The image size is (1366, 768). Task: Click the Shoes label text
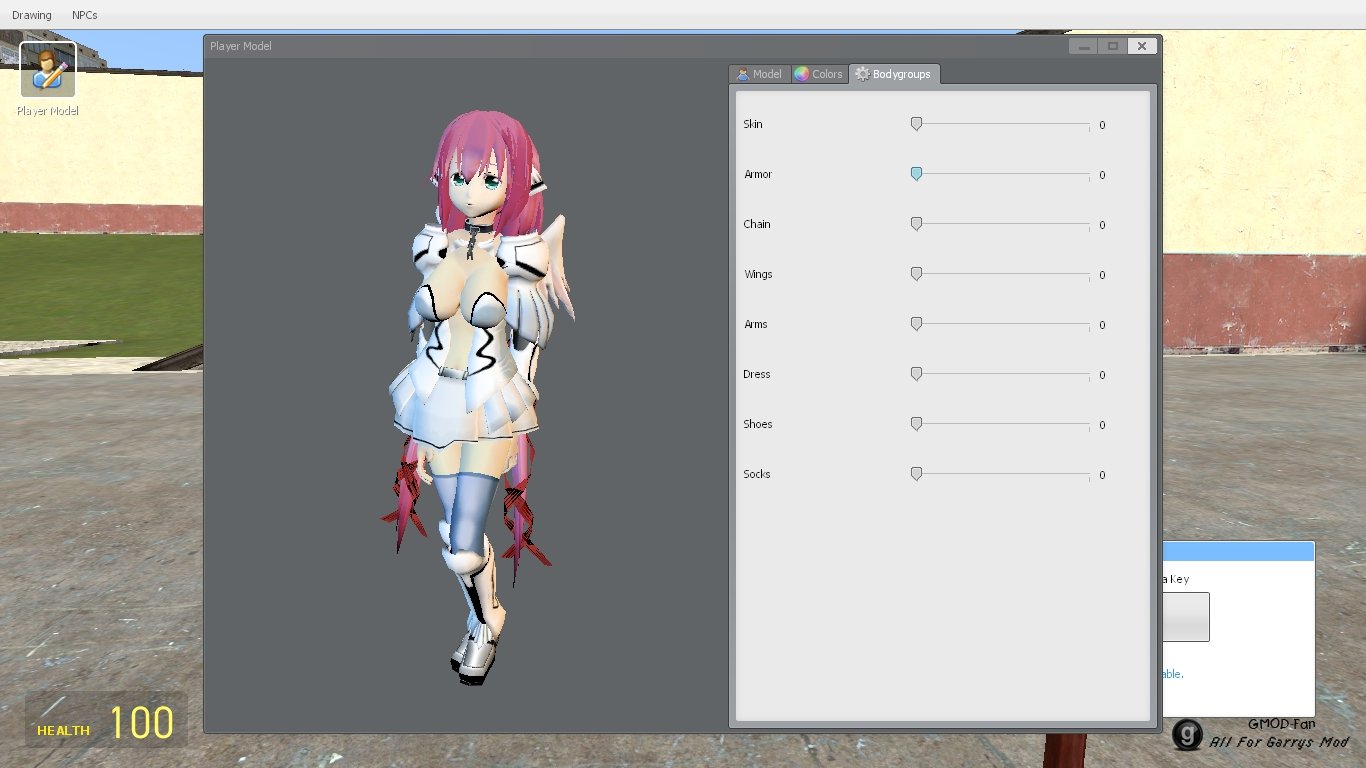click(x=758, y=424)
